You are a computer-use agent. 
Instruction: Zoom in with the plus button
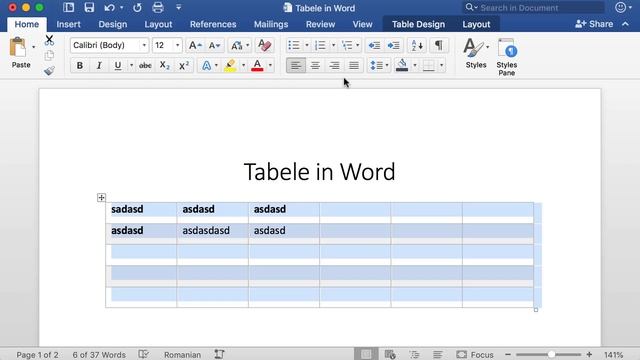coord(589,354)
